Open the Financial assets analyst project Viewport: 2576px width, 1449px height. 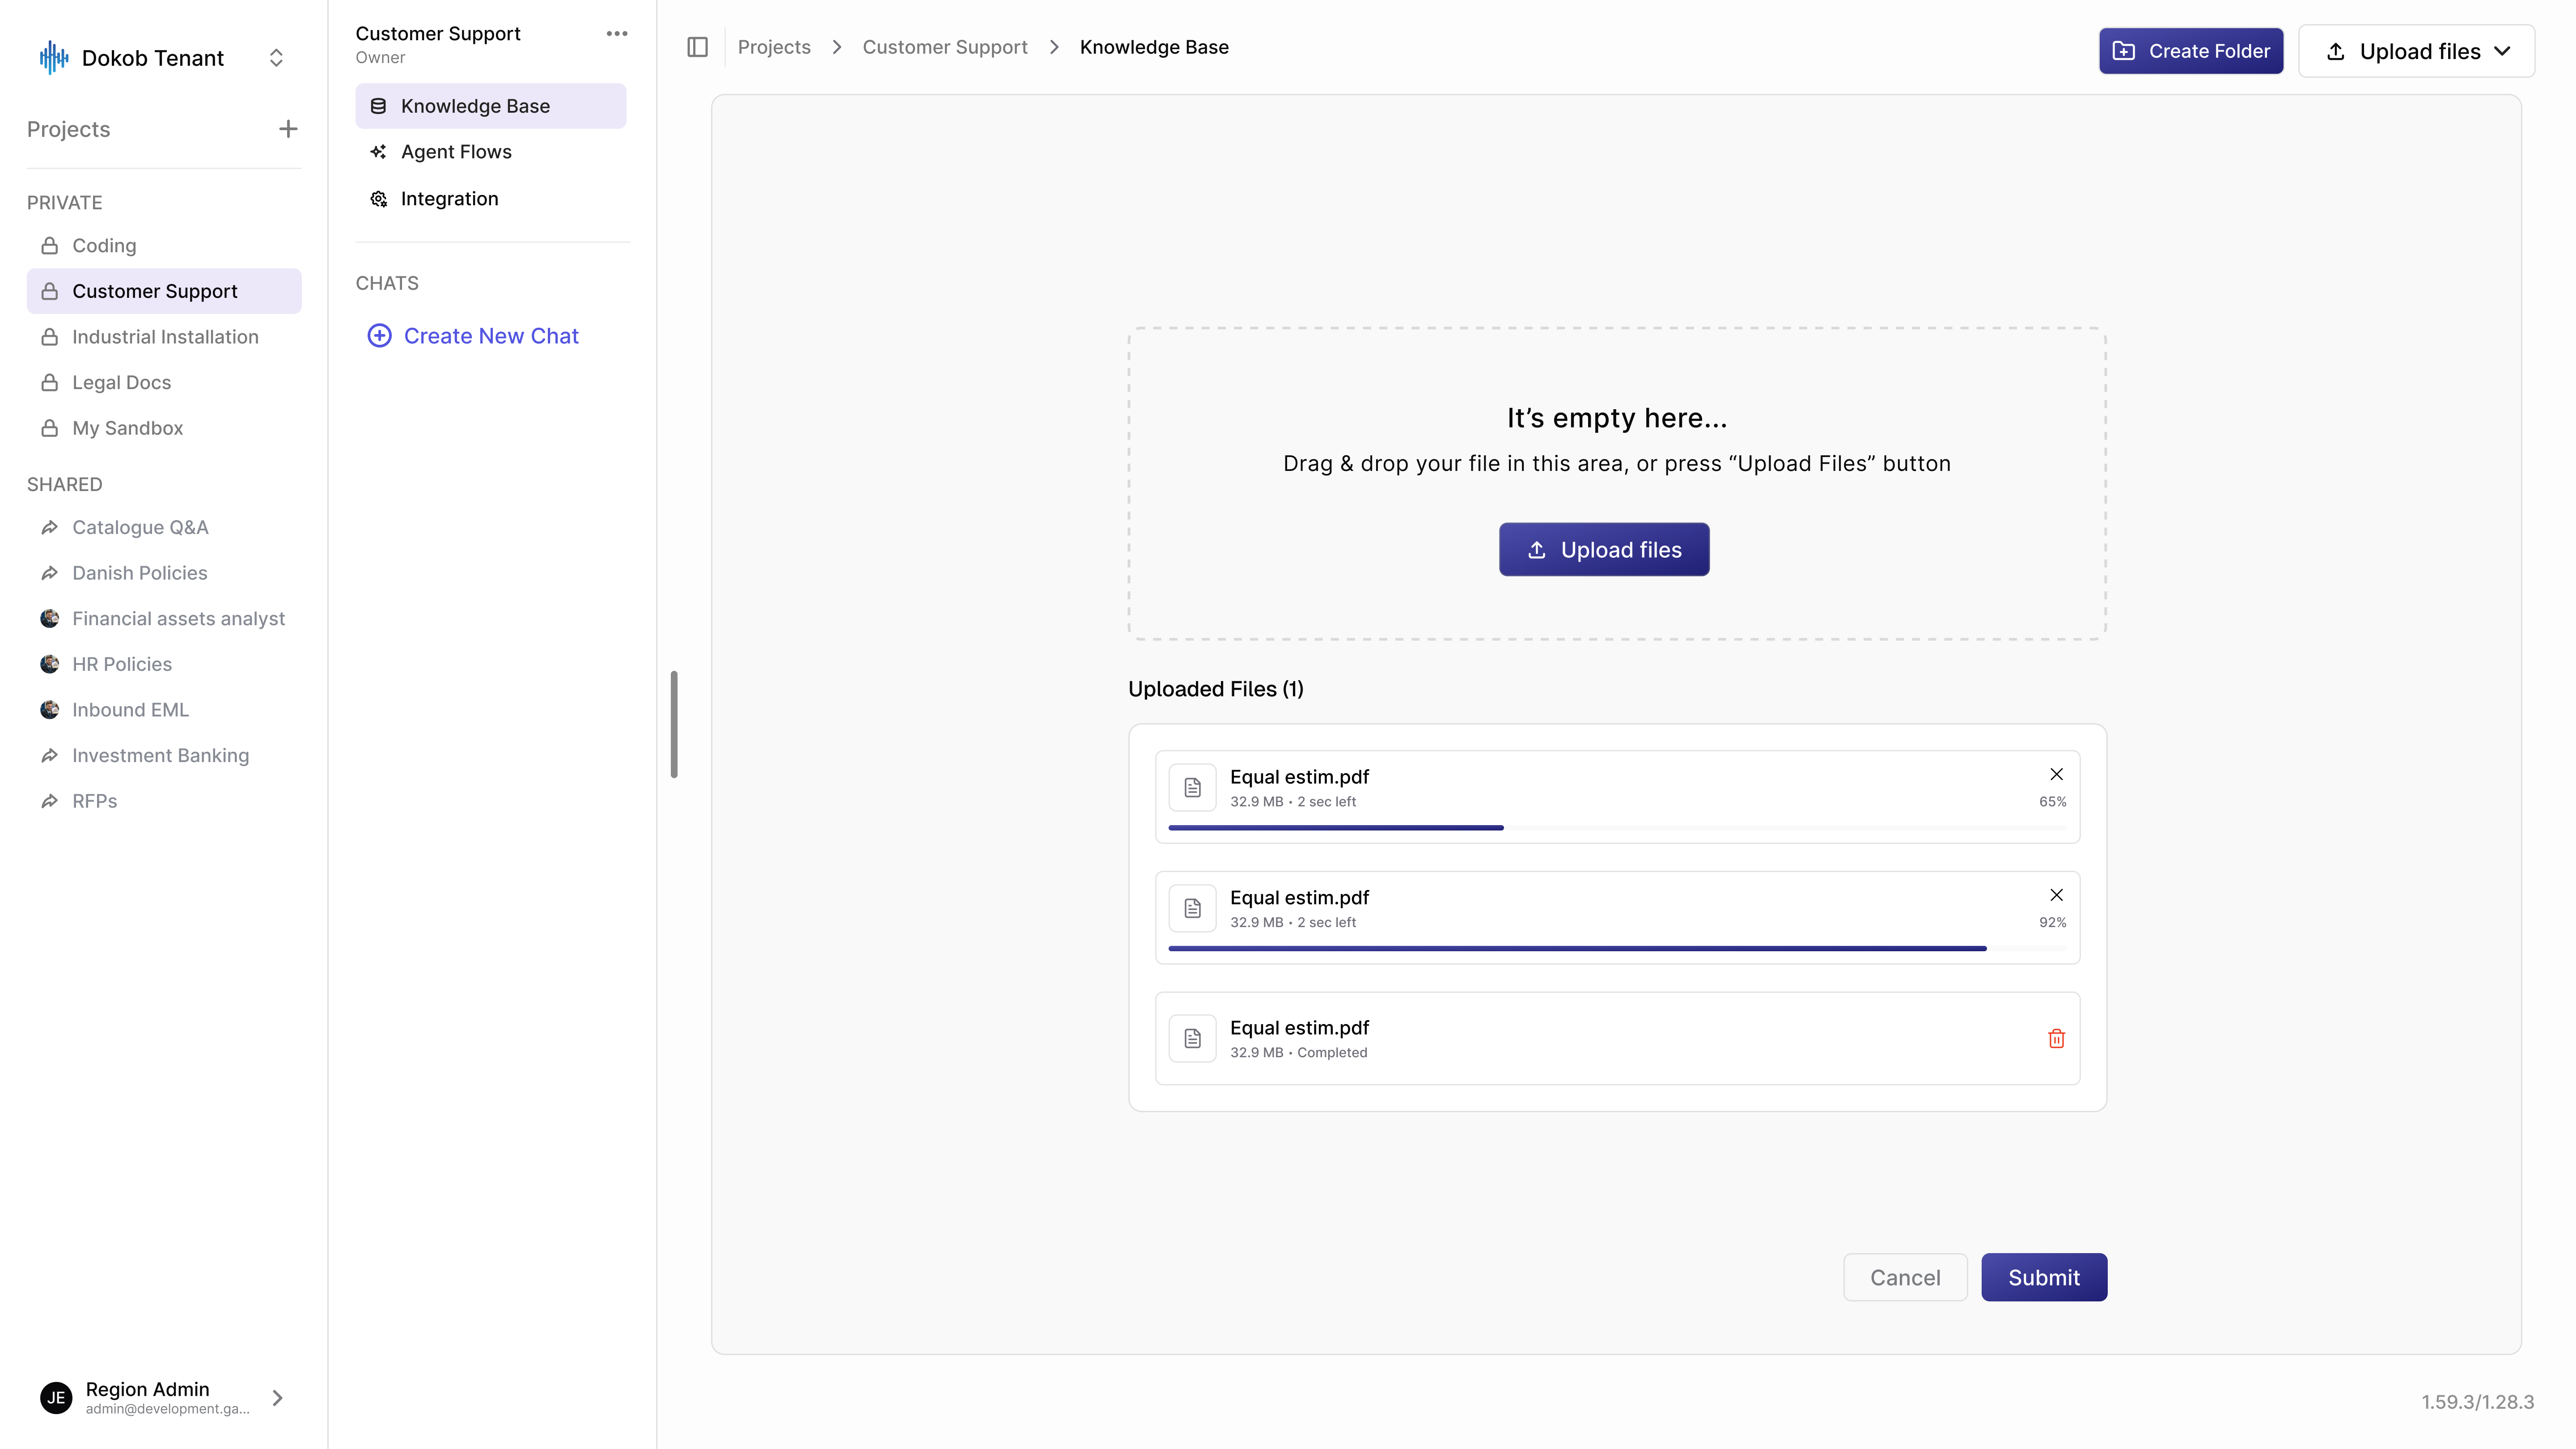[164, 618]
